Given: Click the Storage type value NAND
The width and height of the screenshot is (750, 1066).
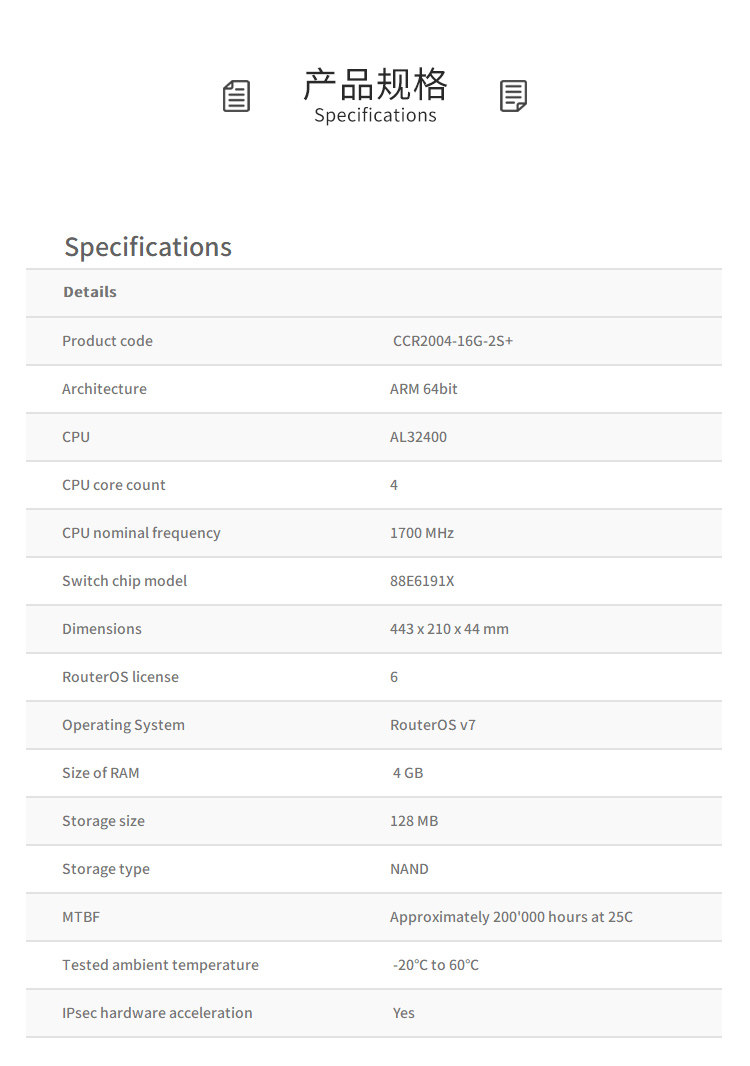Looking at the screenshot, I should (x=409, y=869).
